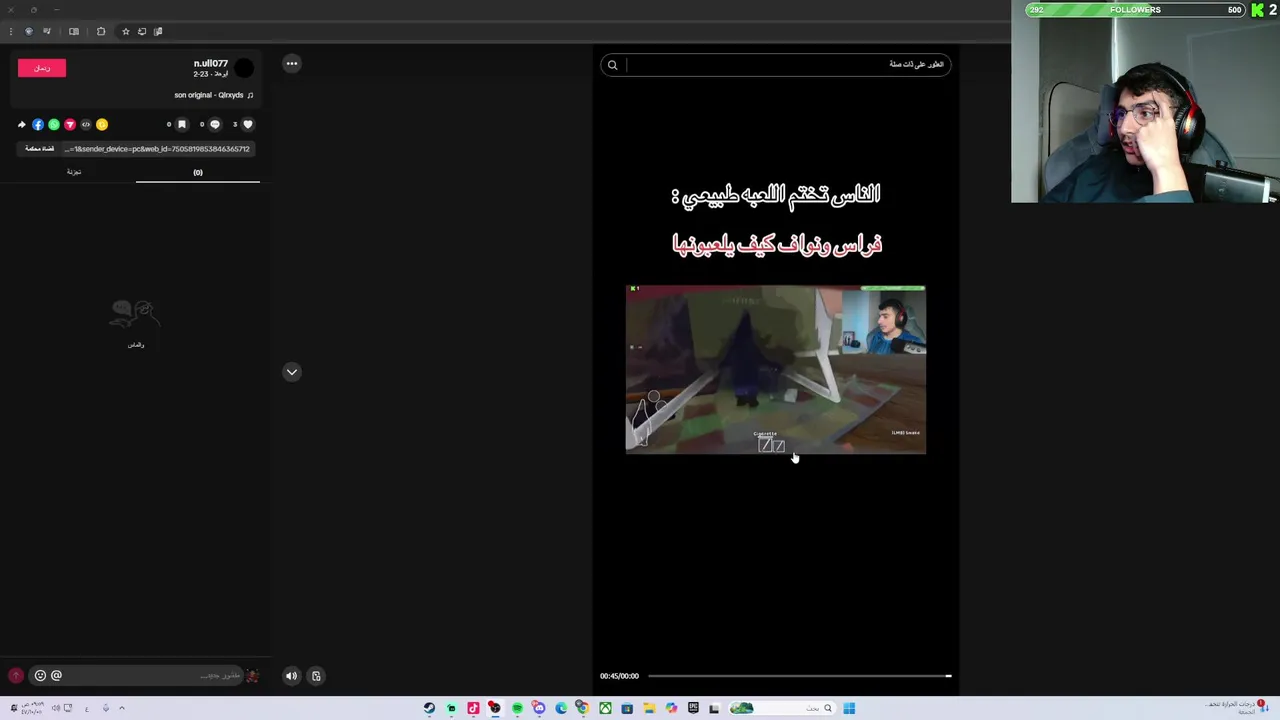Image resolution: width=1280 pixels, height=720 pixels.
Task: Click the yellow coin share icon
Action: (102, 125)
